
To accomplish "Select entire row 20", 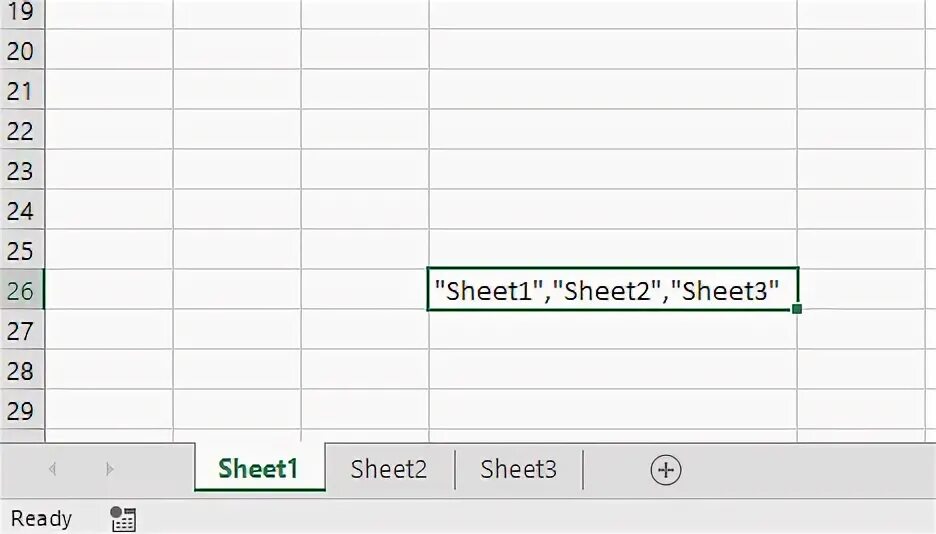I will pyautogui.click(x=20, y=51).
